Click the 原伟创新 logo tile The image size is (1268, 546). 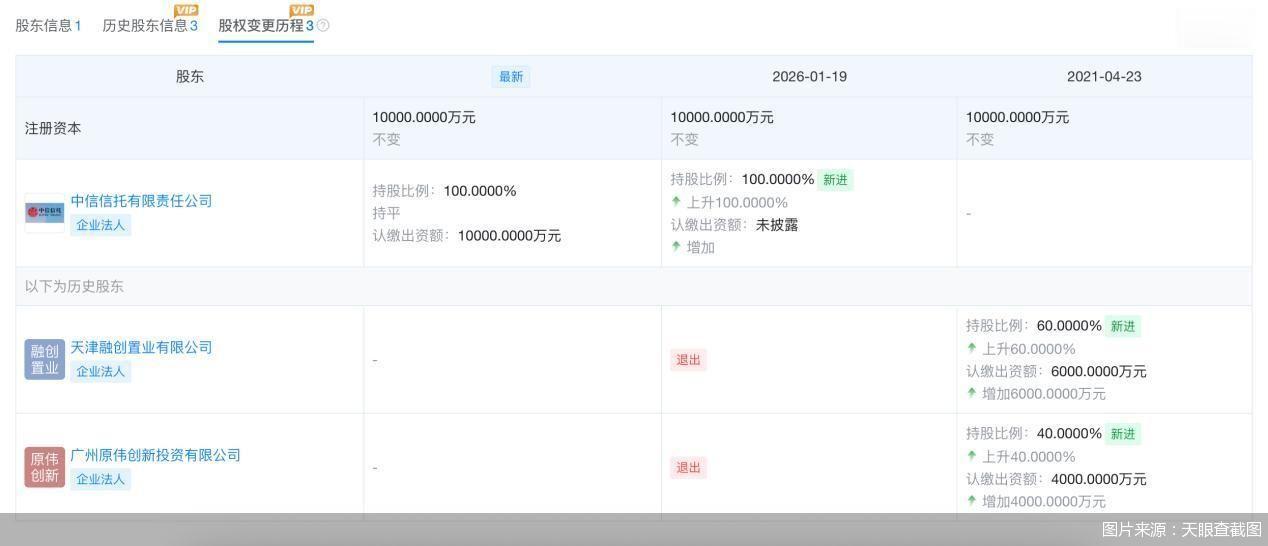45,467
